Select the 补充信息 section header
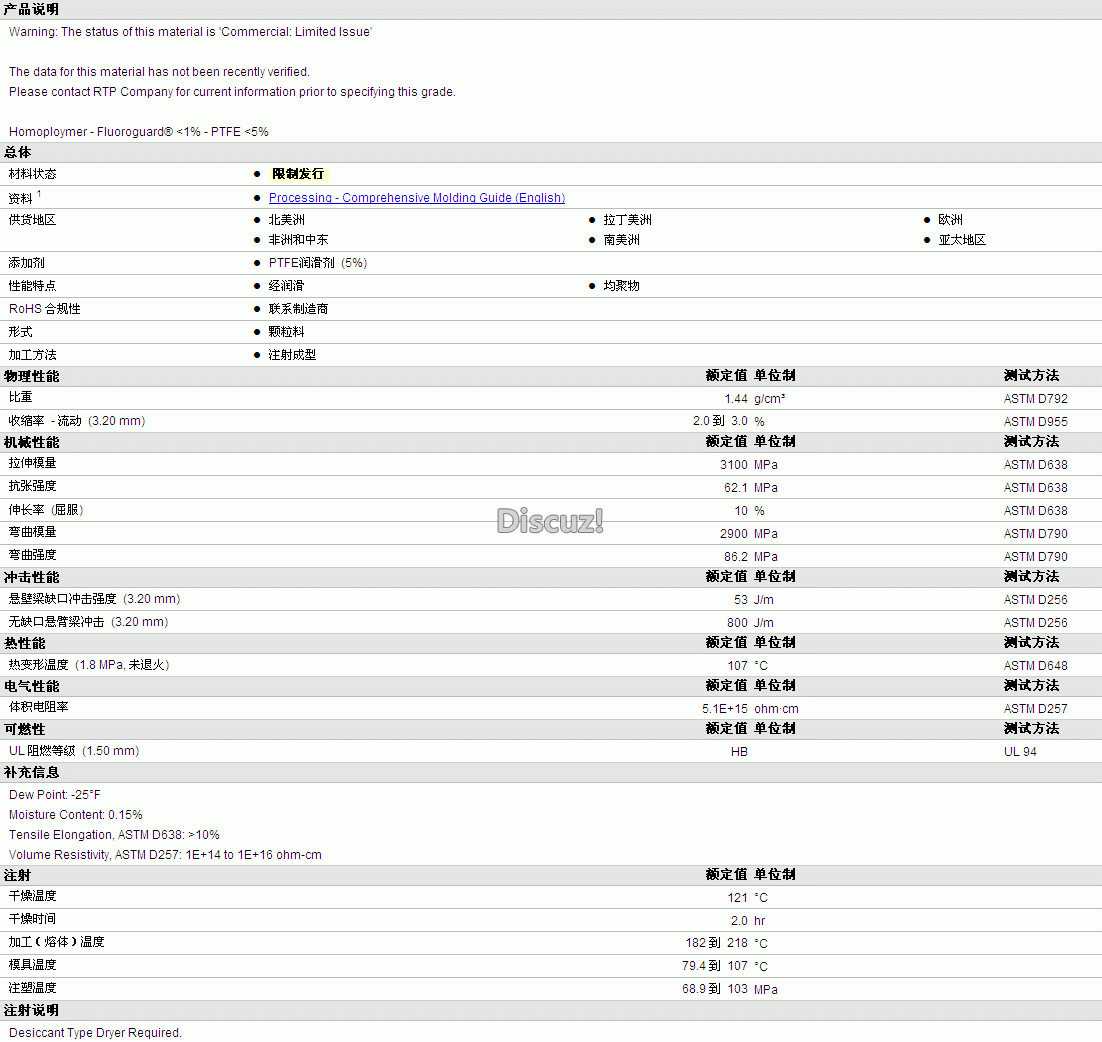The width and height of the screenshot is (1102, 1042). point(31,773)
